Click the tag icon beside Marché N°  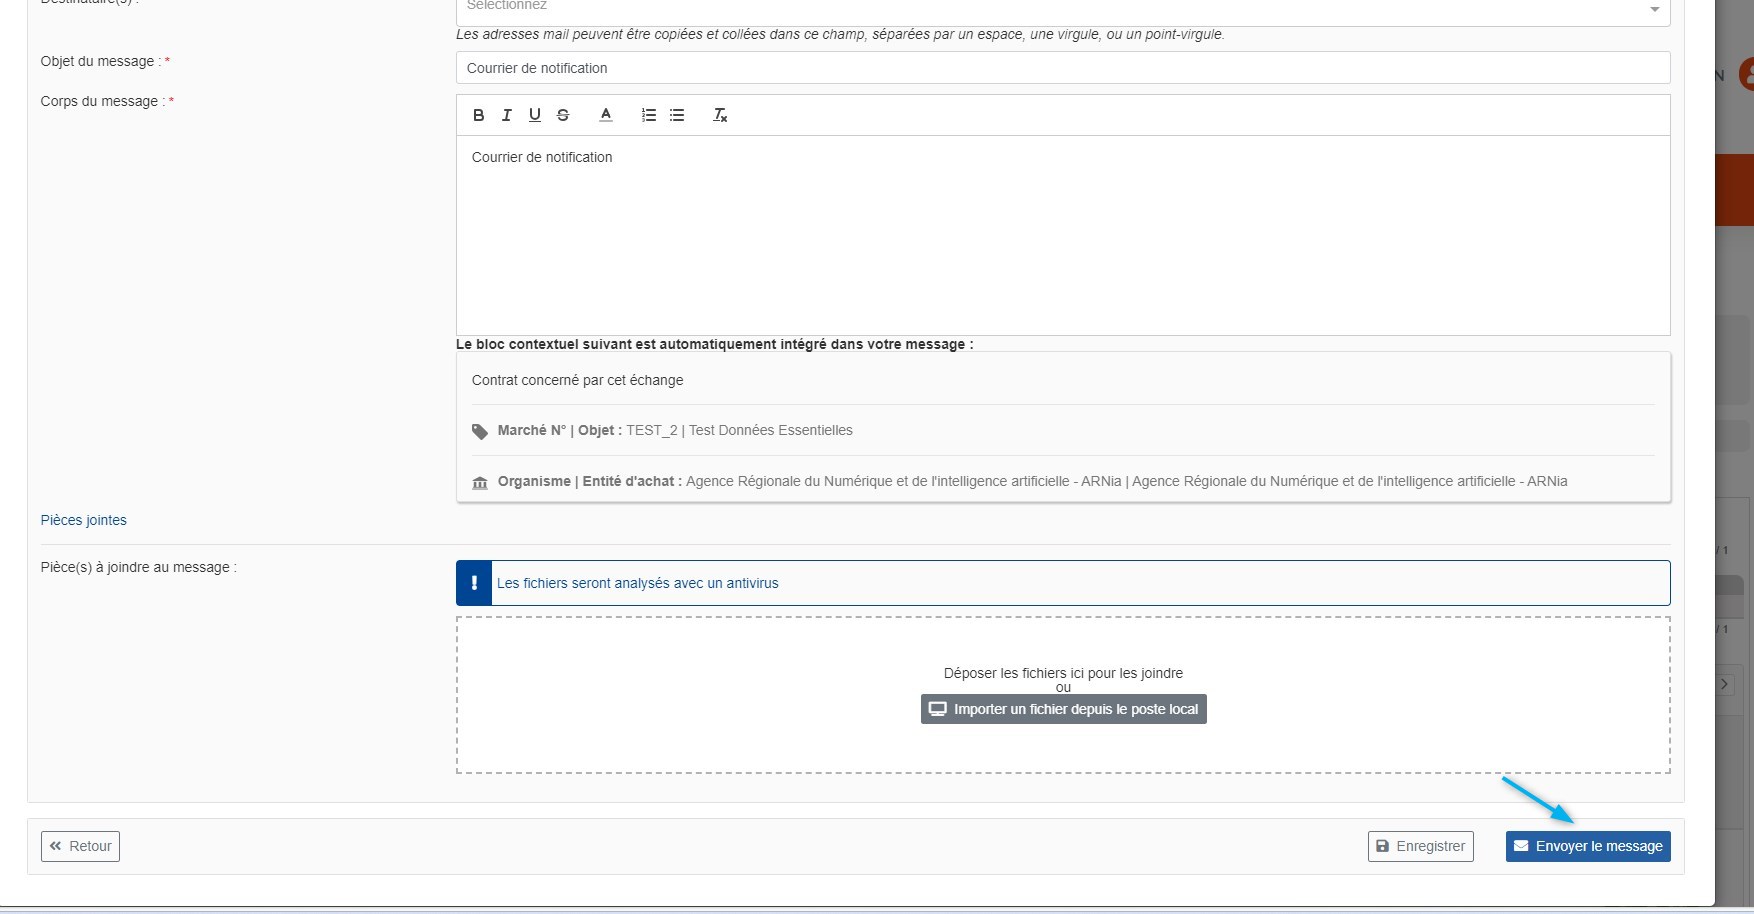pyautogui.click(x=480, y=431)
